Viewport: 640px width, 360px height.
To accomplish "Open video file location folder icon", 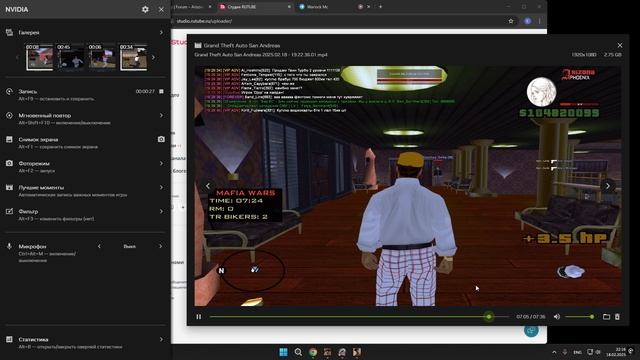I will [x=606, y=317].
